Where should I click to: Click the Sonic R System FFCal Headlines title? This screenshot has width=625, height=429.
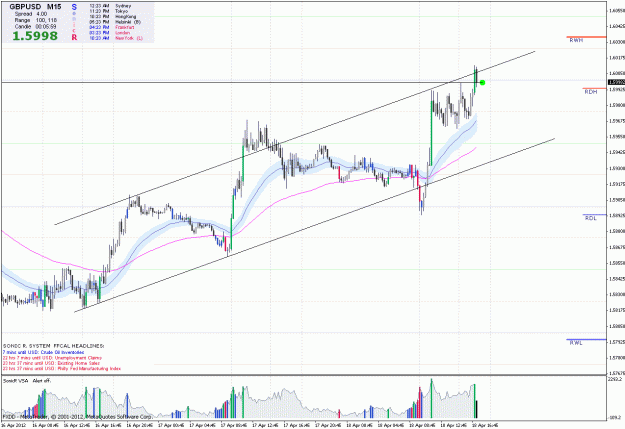pyautogui.click(x=53, y=346)
